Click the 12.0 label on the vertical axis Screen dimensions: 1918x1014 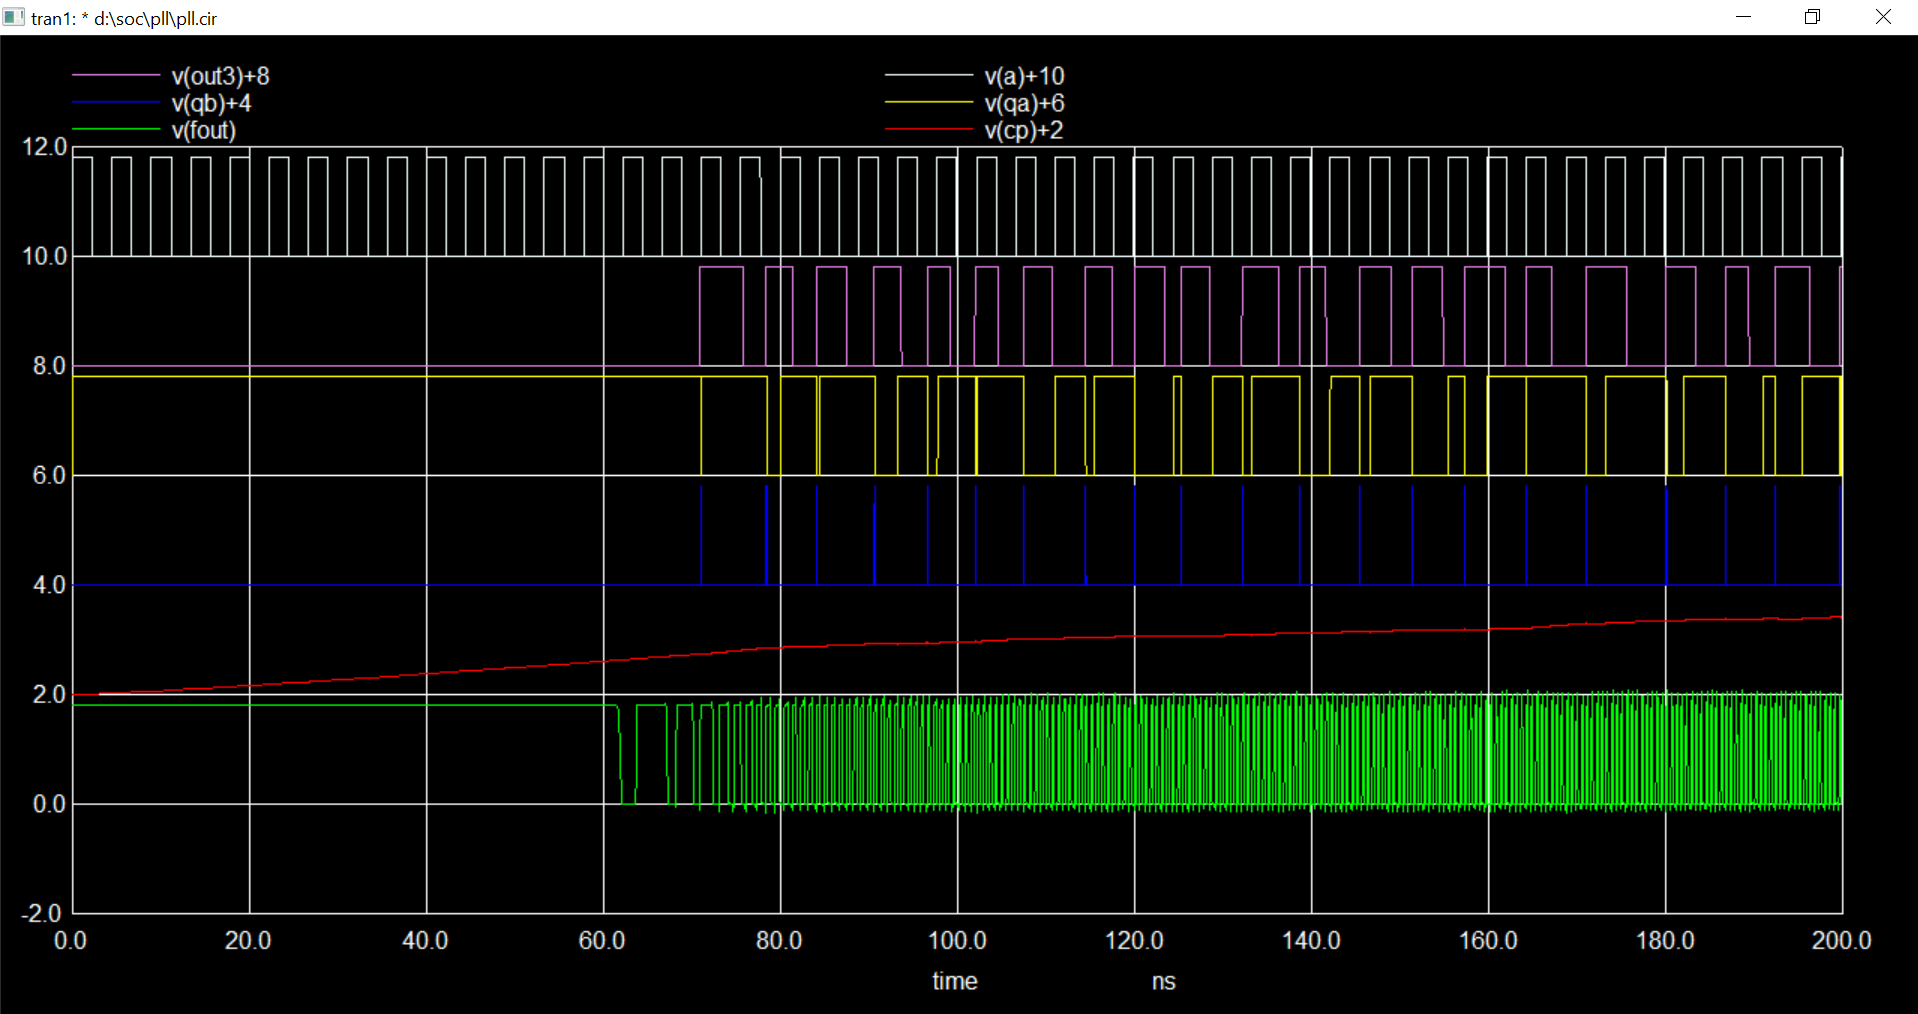[44, 146]
